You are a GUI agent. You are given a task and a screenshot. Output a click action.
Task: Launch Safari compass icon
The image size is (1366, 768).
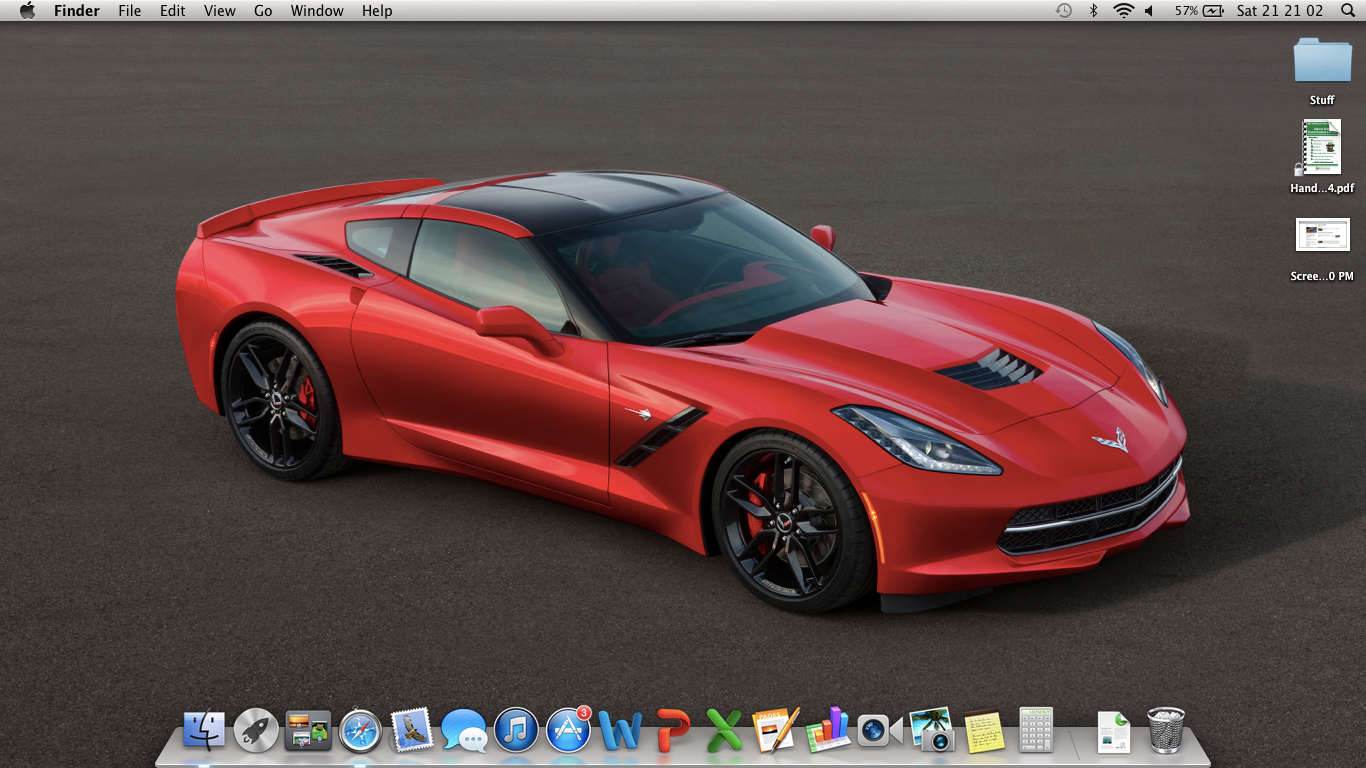(x=360, y=730)
